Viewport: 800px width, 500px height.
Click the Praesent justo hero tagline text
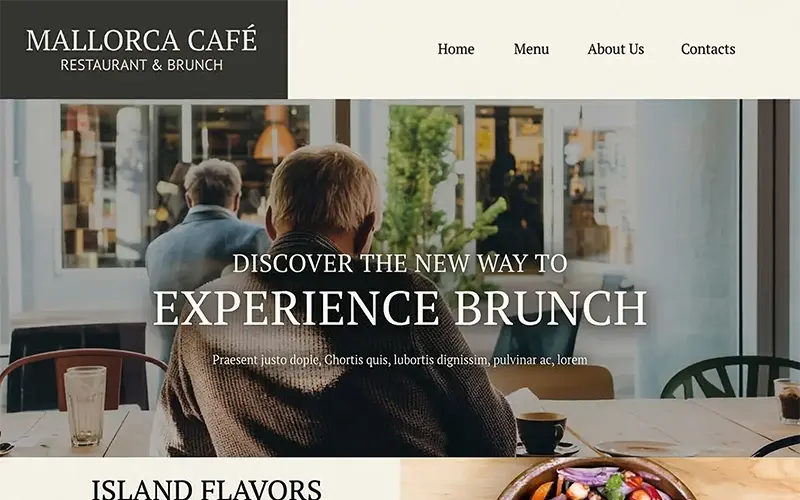click(x=399, y=360)
